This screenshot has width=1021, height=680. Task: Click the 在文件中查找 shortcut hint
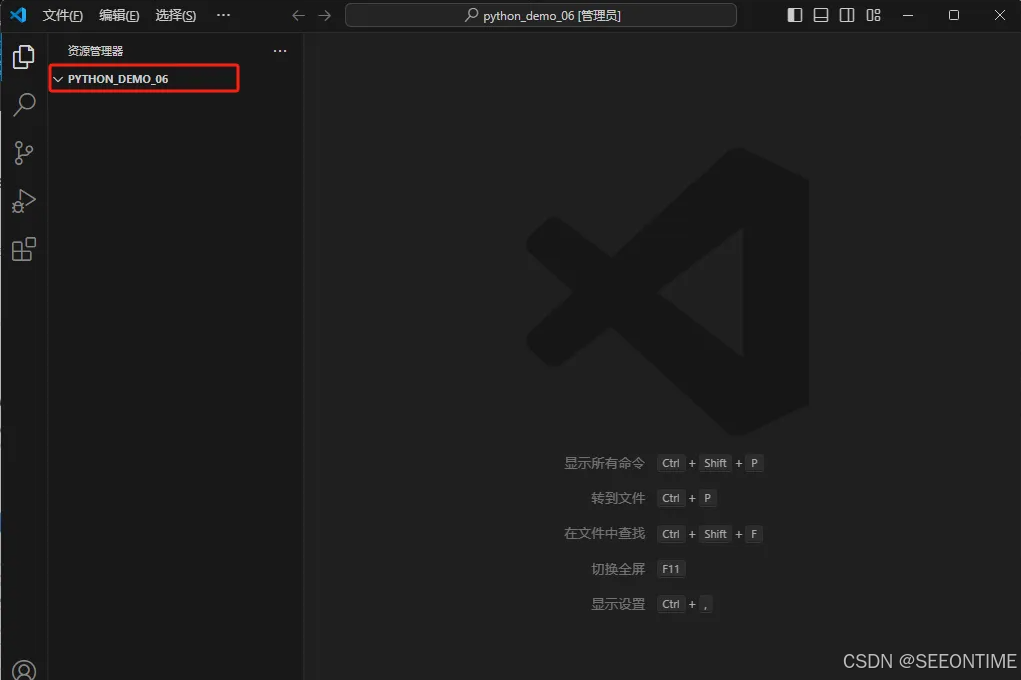click(x=604, y=533)
